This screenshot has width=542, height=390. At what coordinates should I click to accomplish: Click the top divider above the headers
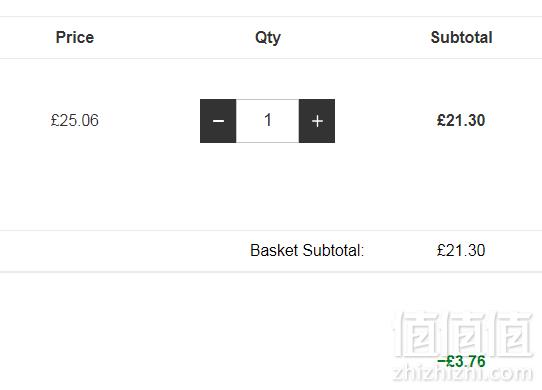click(x=271, y=17)
